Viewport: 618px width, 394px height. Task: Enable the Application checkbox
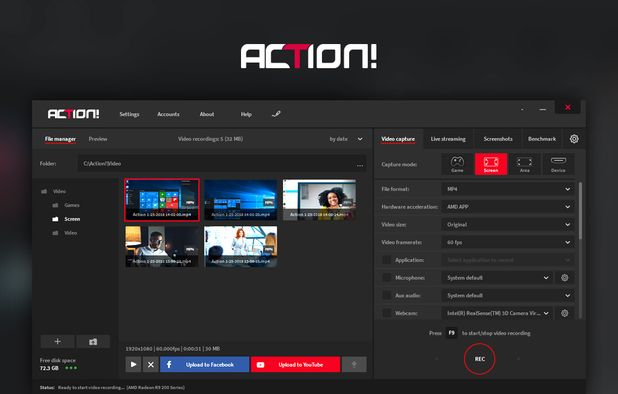[x=387, y=260]
